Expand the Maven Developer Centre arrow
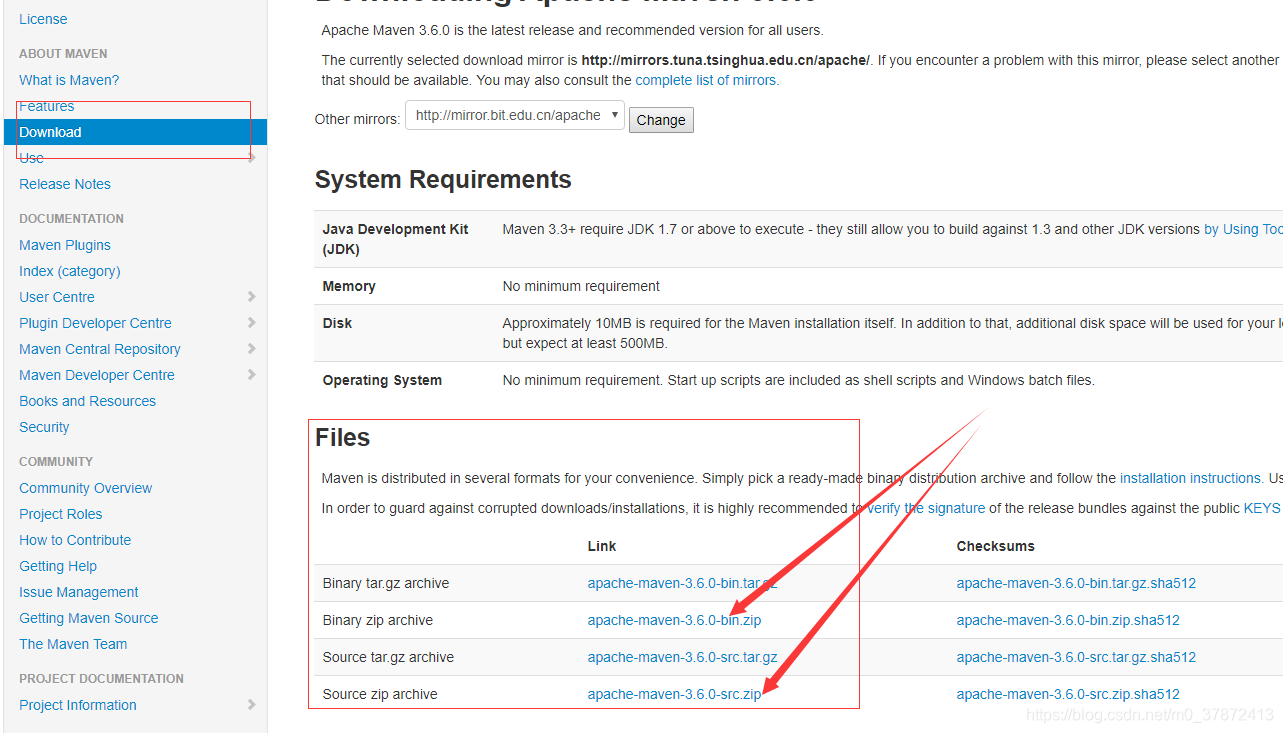The image size is (1283, 733). 251,375
